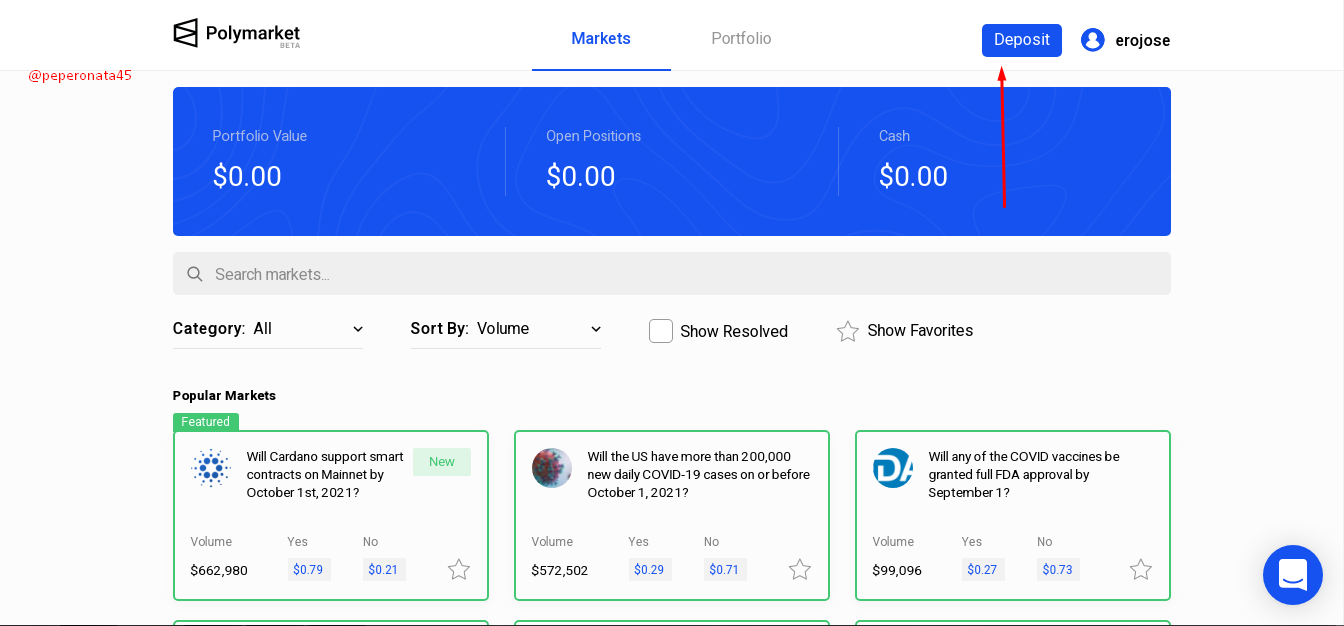Buy No at $0.73 on FDA approval market

coord(1058,570)
